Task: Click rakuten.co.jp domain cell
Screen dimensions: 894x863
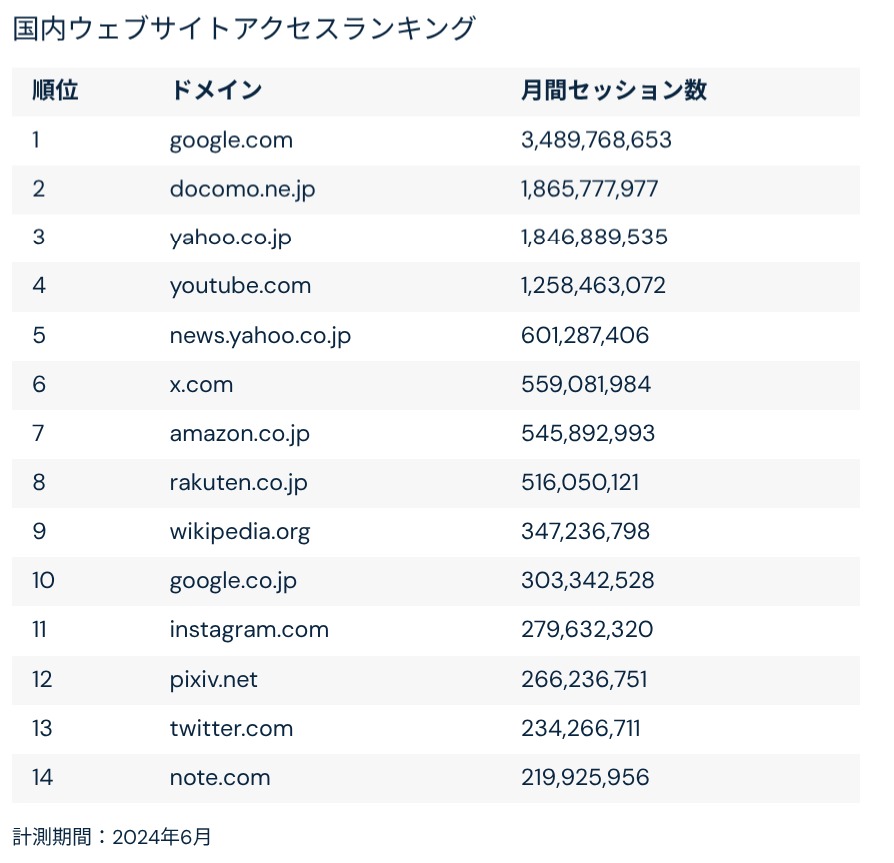Action: [x=238, y=483]
